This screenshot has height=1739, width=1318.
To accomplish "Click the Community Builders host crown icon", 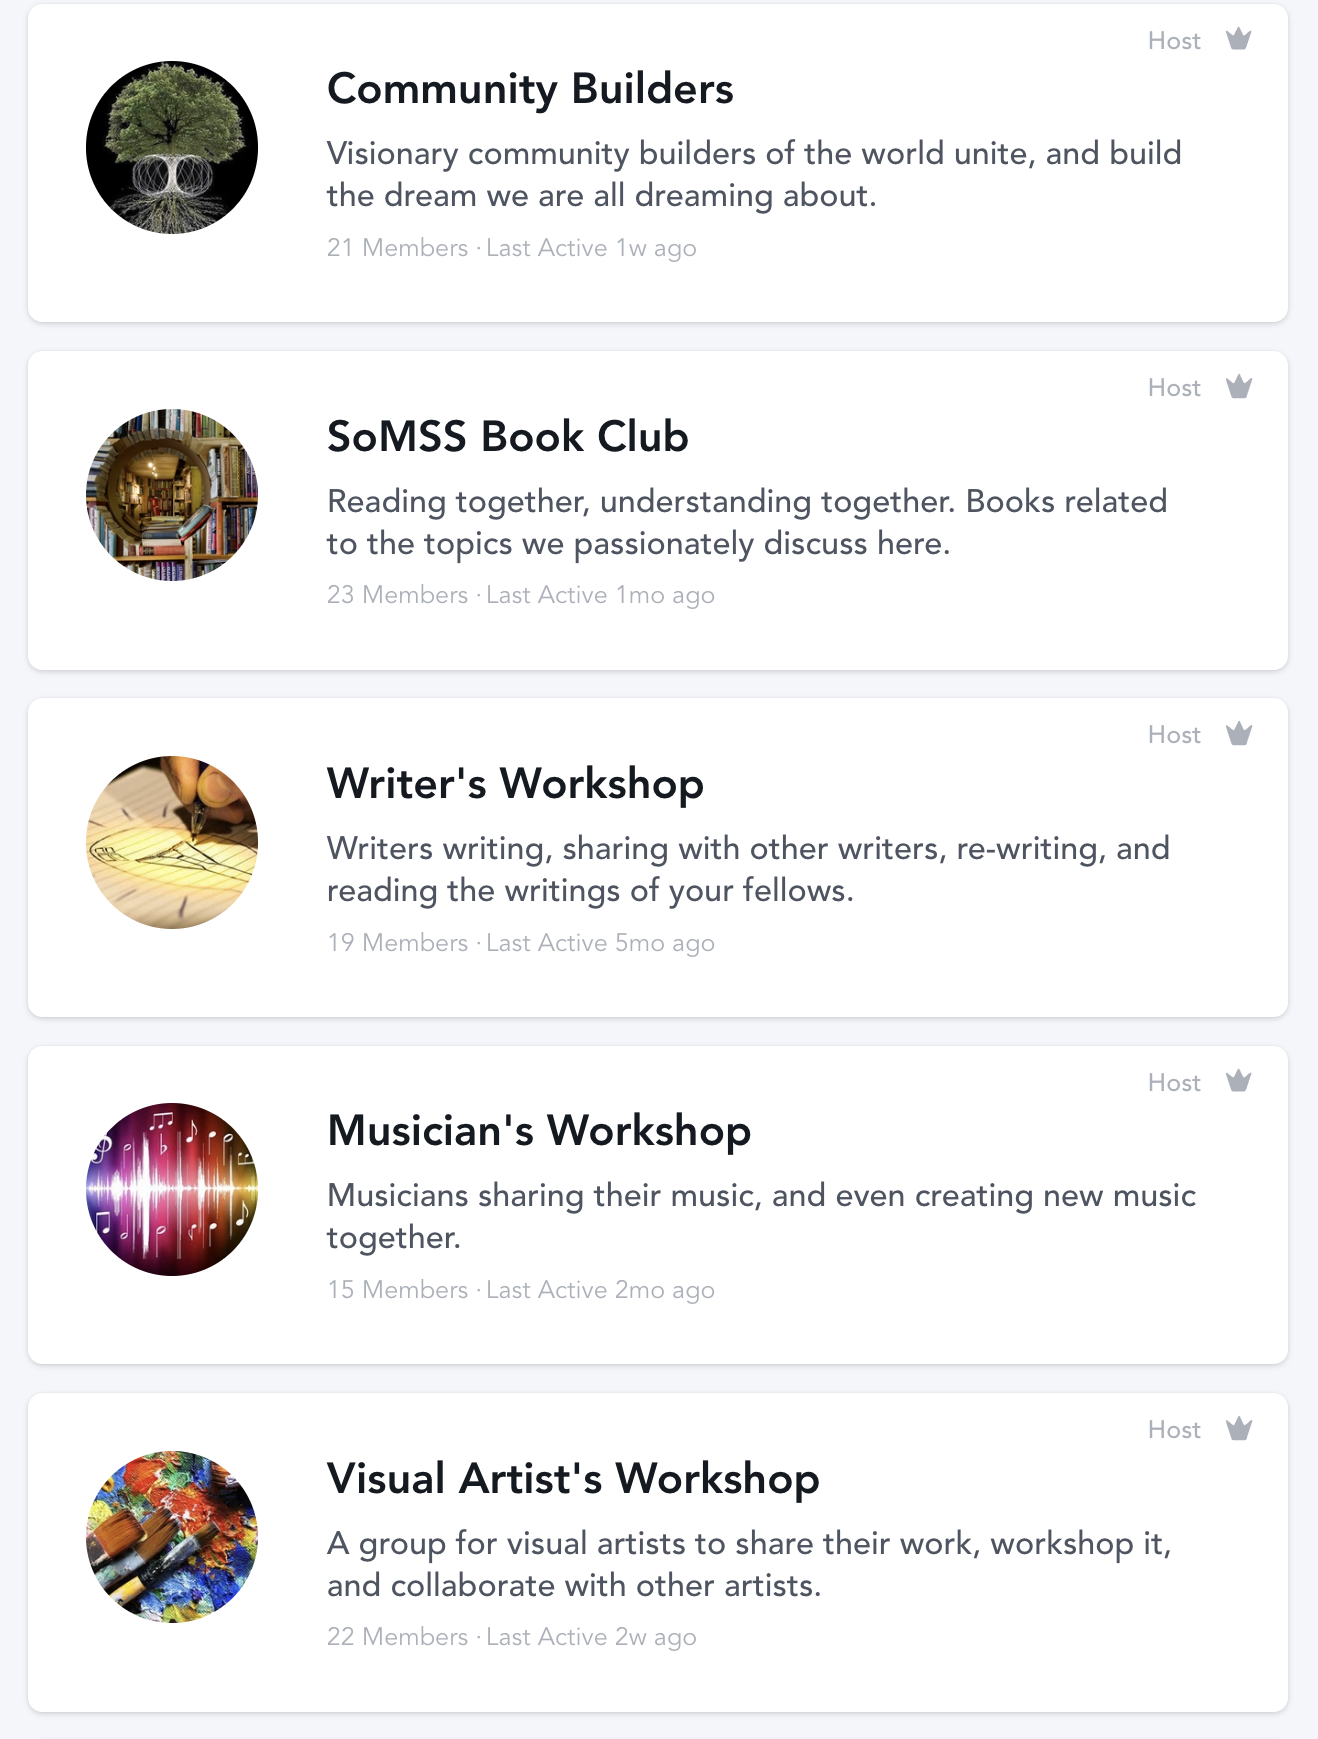I will (x=1239, y=39).
